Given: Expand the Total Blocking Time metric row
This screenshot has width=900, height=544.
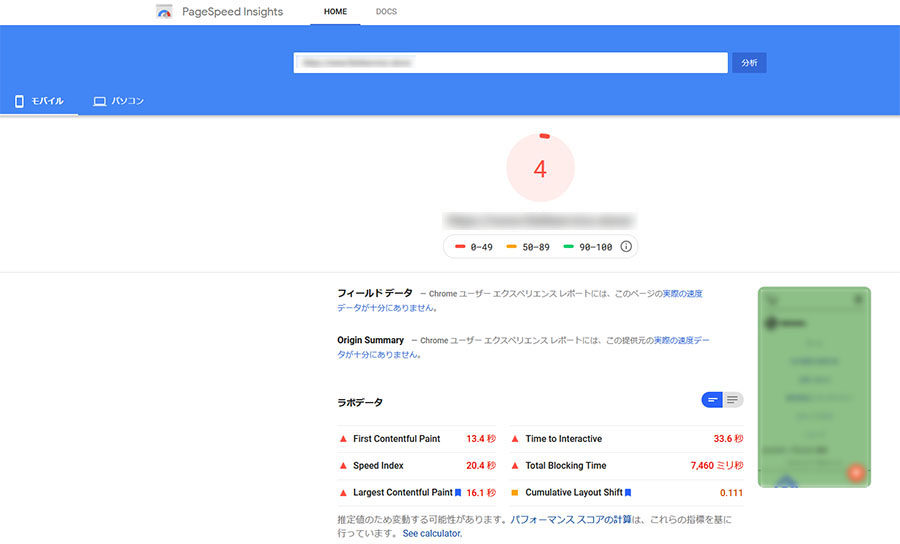Looking at the screenshot, I should [627, 466].
